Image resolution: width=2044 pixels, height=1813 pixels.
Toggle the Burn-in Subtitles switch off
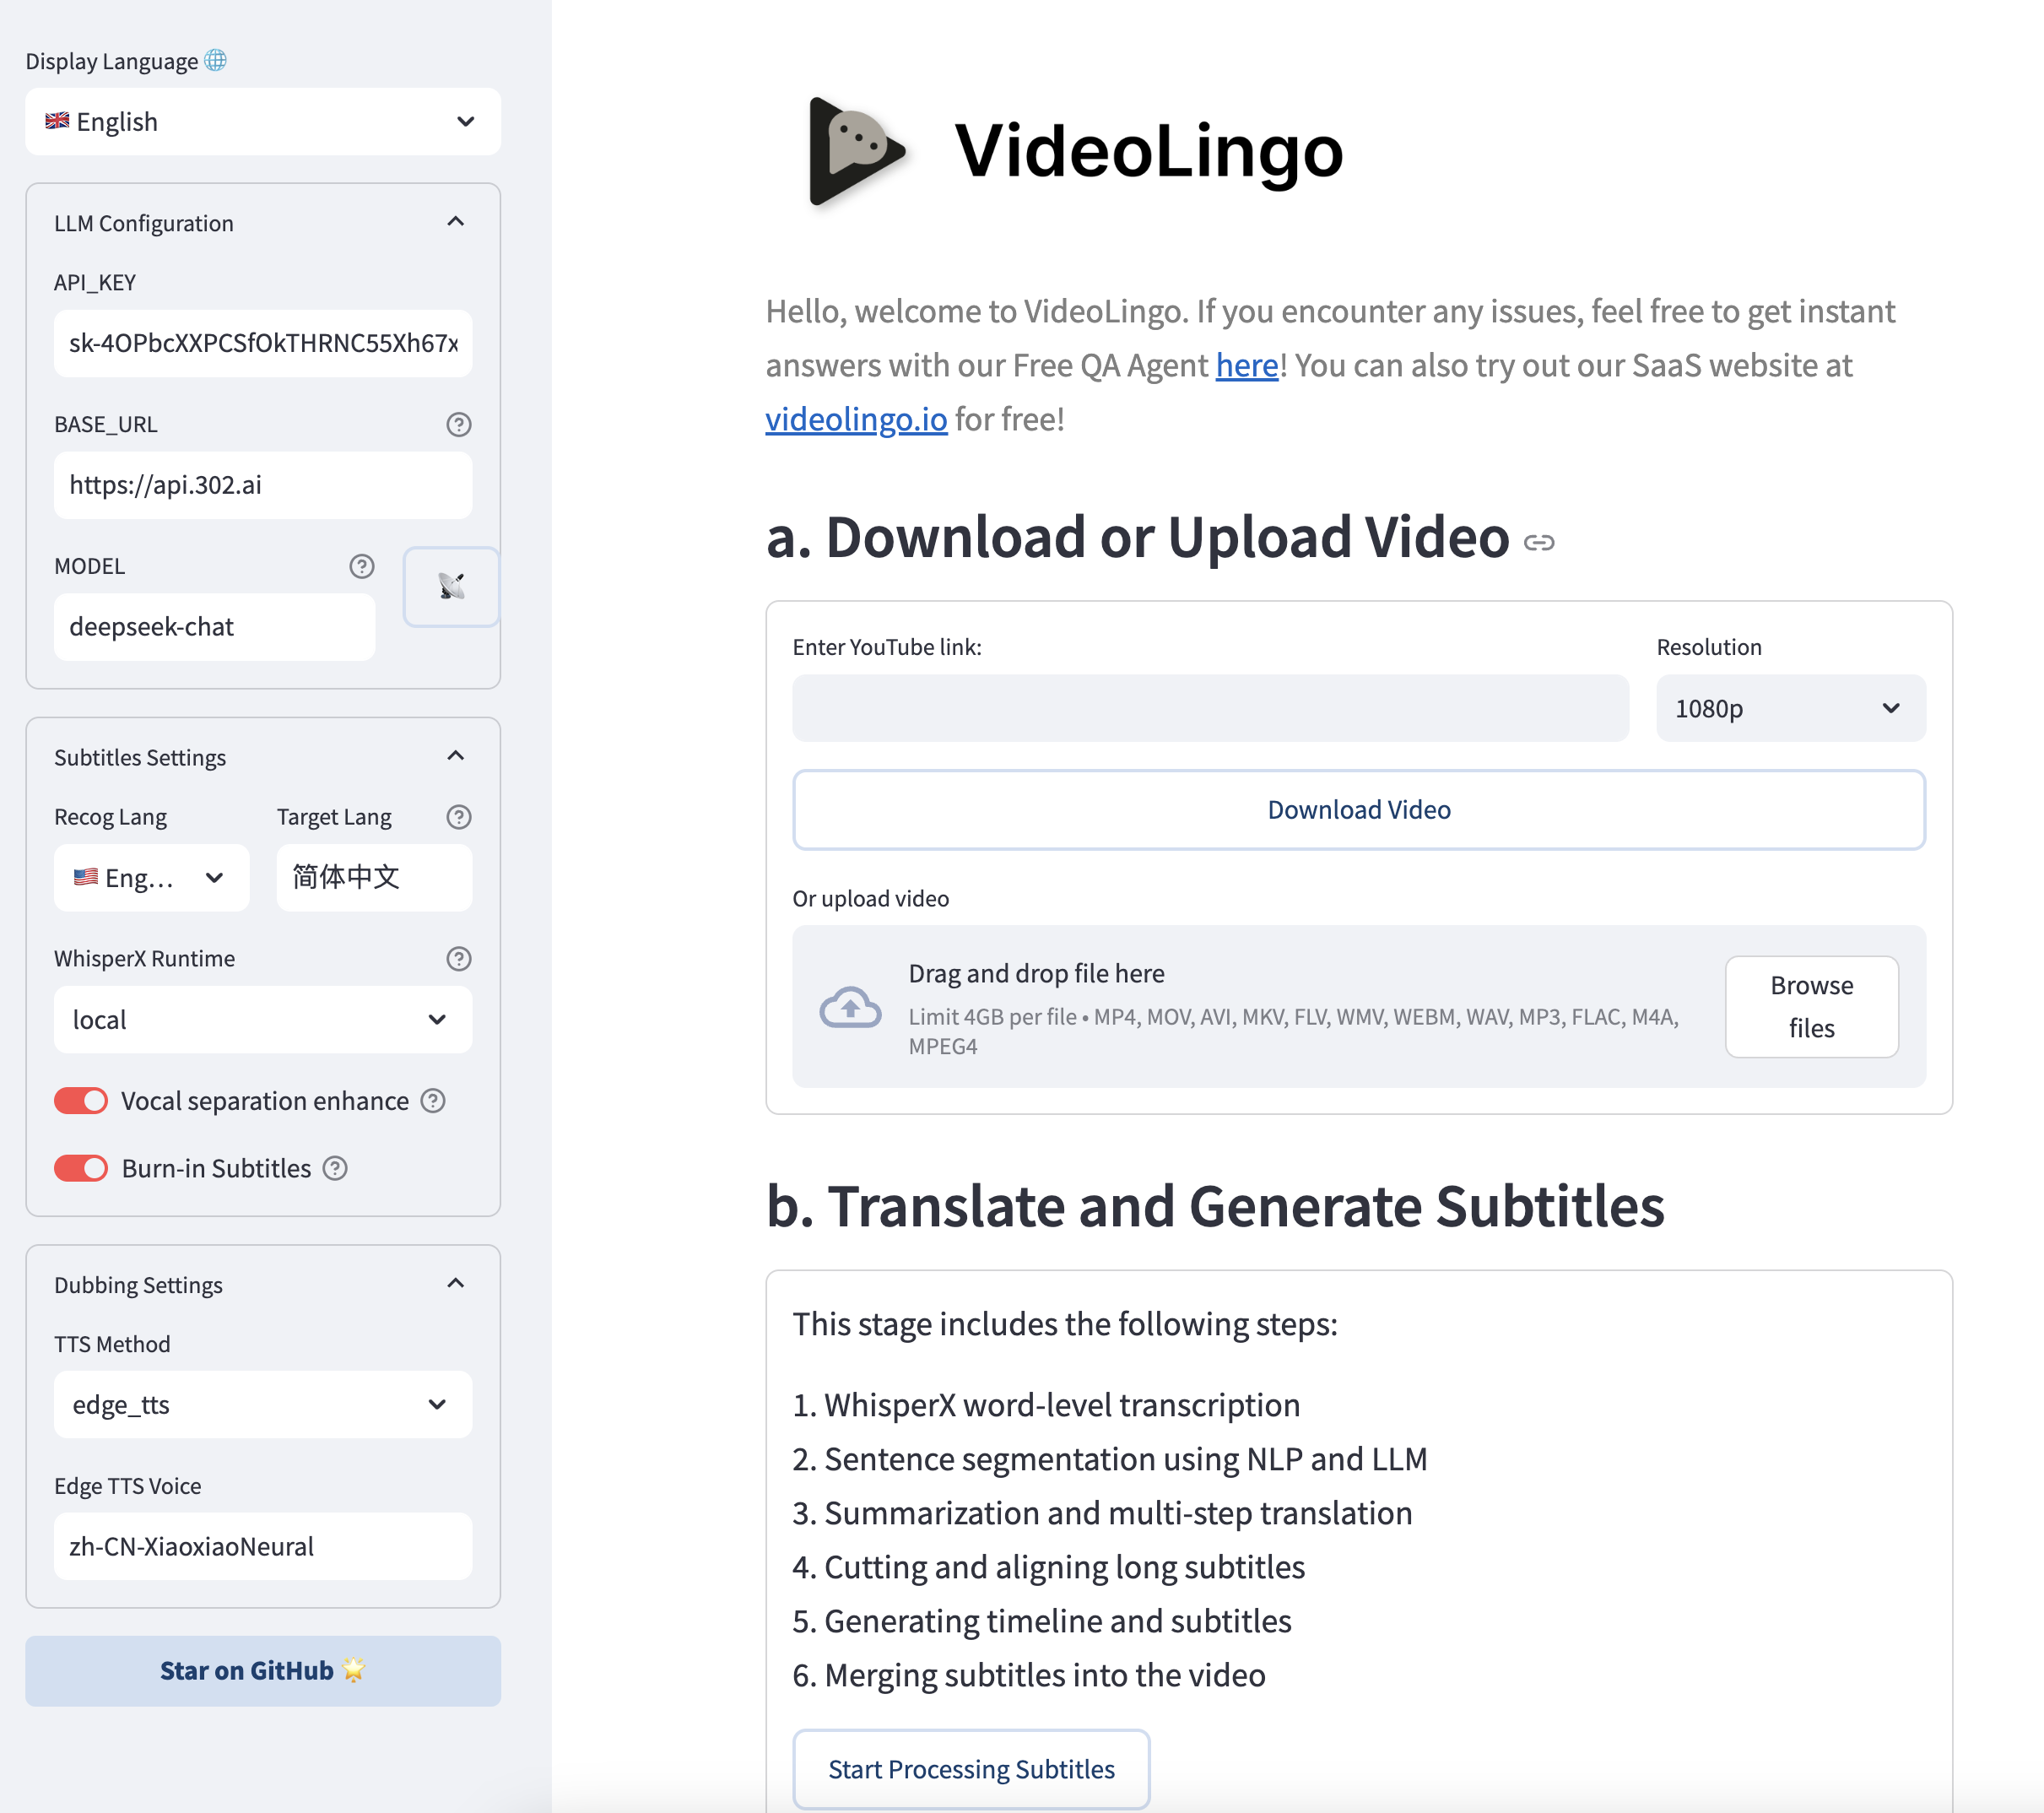click(x=80, y=1167)
